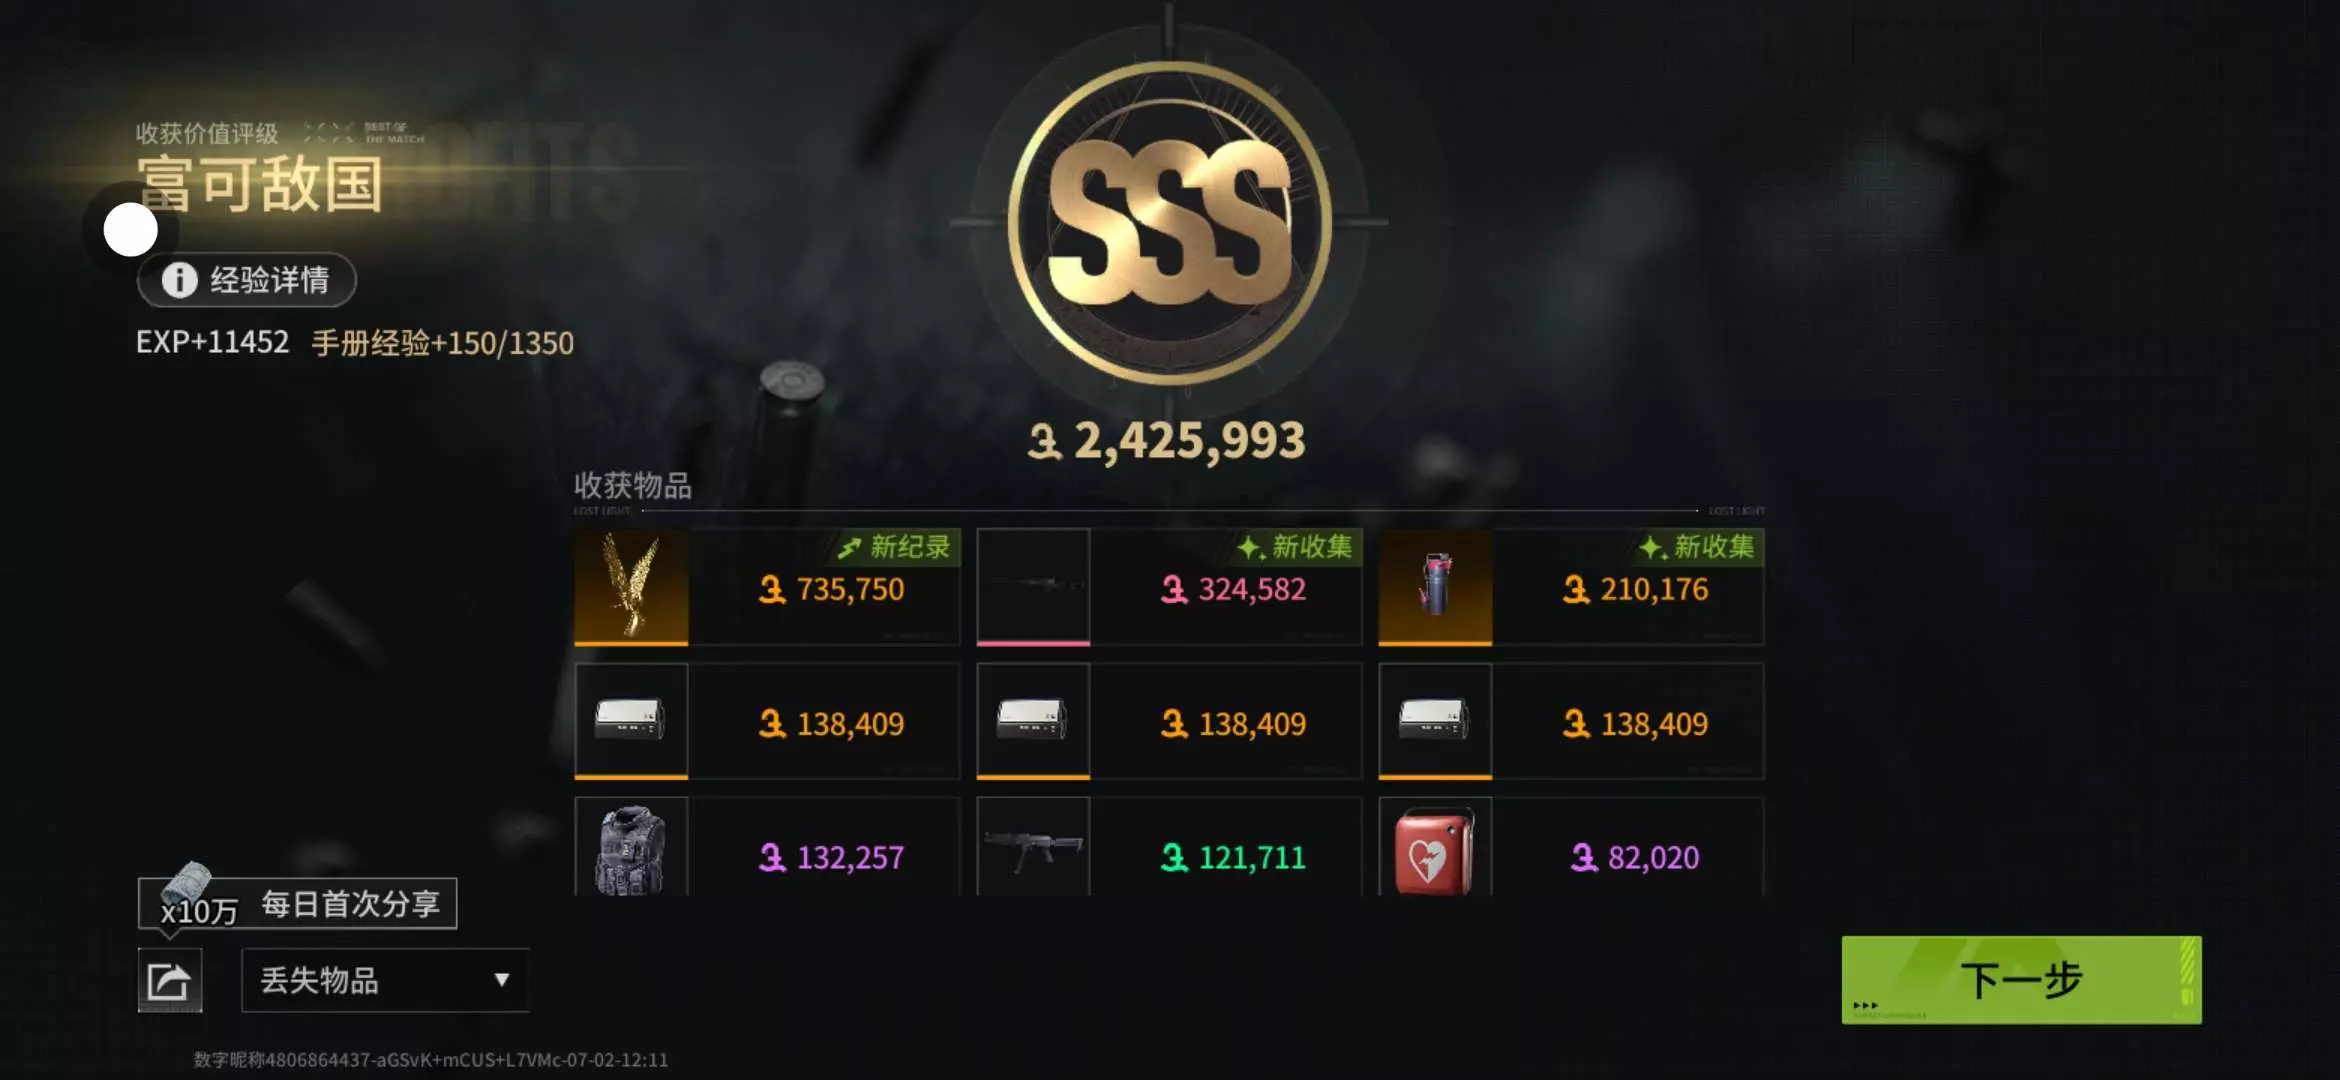2340x1080 pixels.
Task: Select the golden eagle statue item
Action: (x=631, y=586)
